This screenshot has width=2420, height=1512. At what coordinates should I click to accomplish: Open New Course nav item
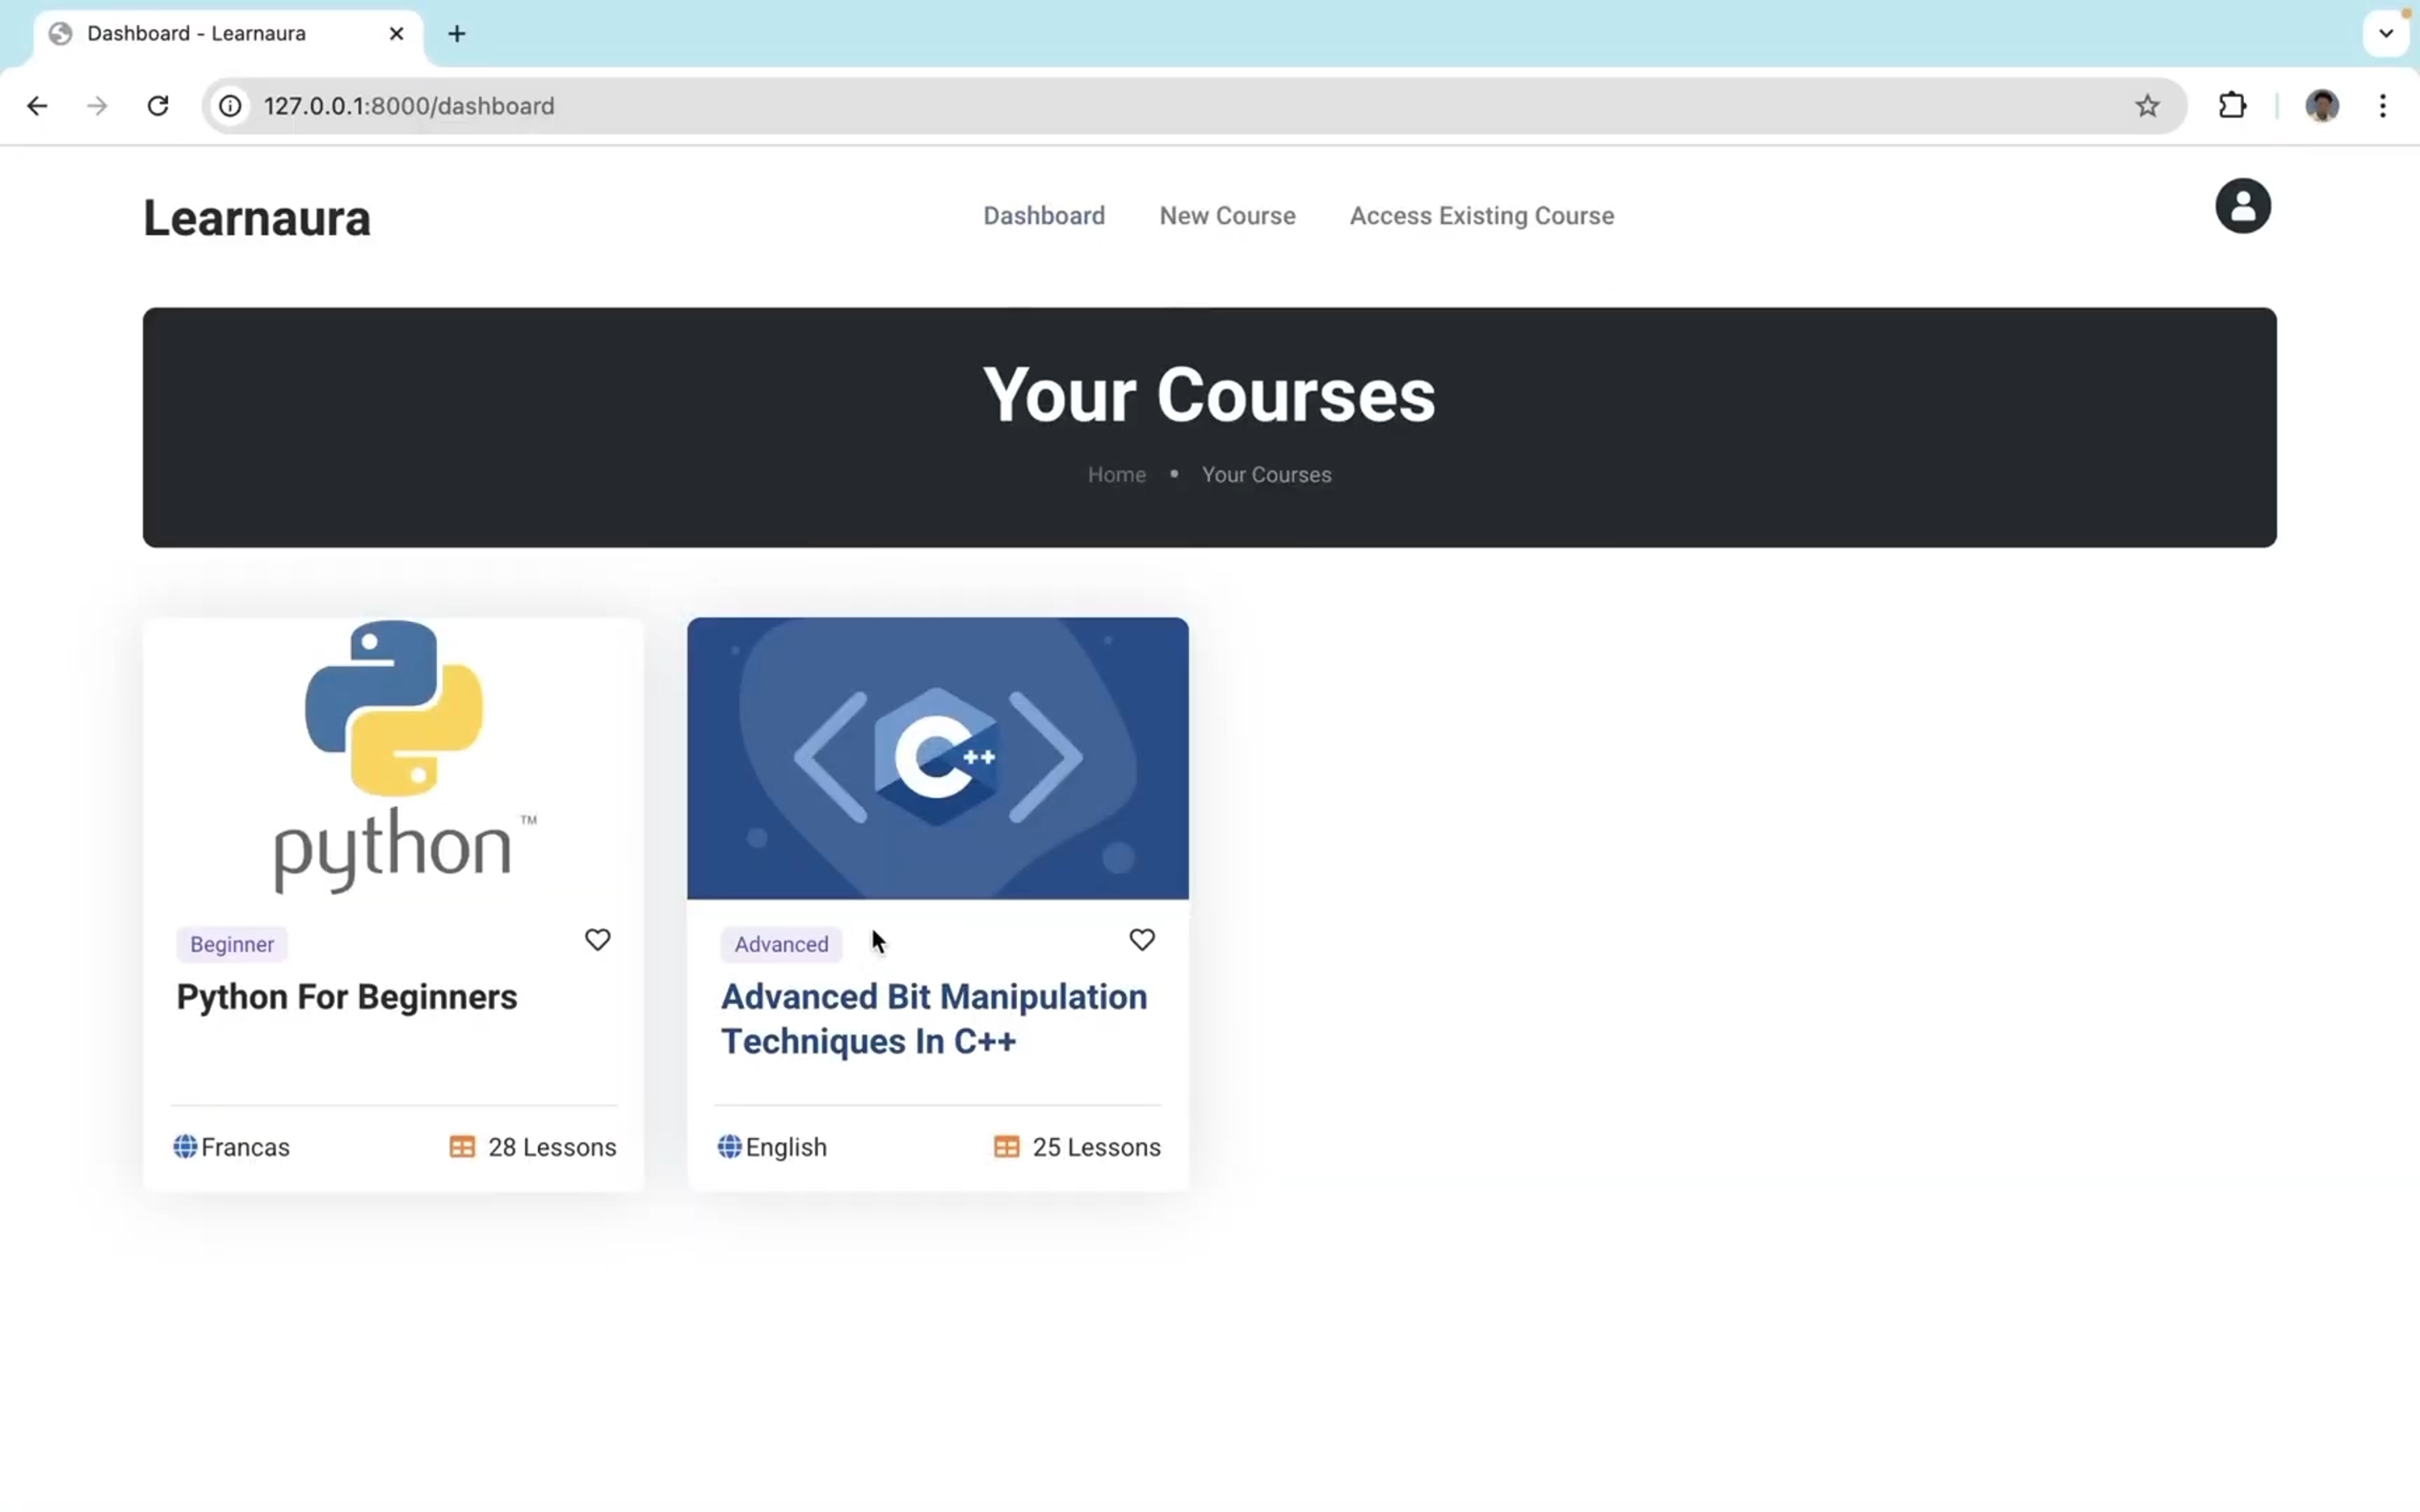pos(1227,216)
